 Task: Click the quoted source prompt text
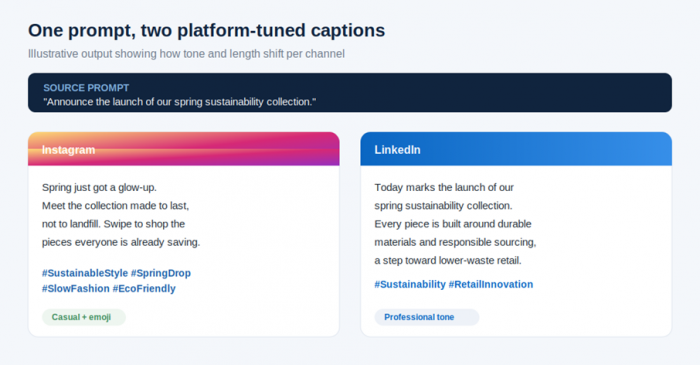(x=179, y=102)
